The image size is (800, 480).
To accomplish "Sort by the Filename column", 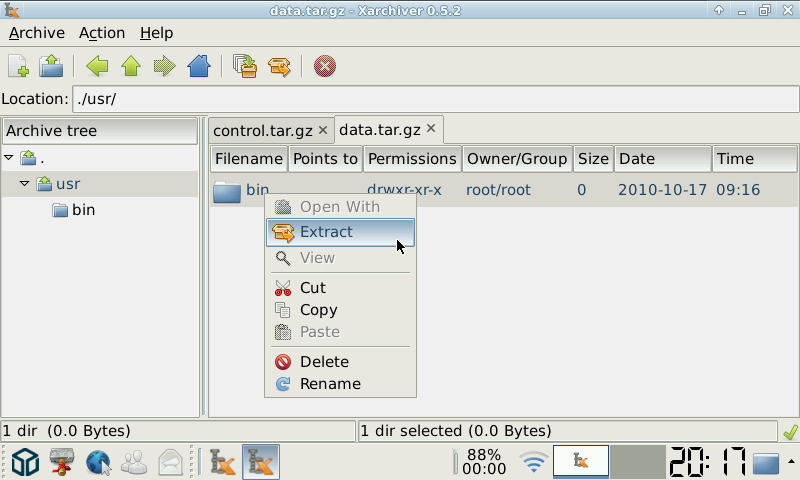I will click(249, 159).
